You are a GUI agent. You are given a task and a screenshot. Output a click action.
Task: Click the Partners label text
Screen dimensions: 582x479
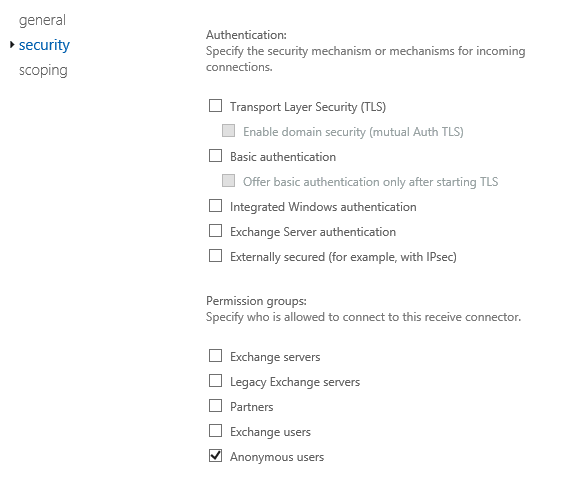tap(252, 407)
